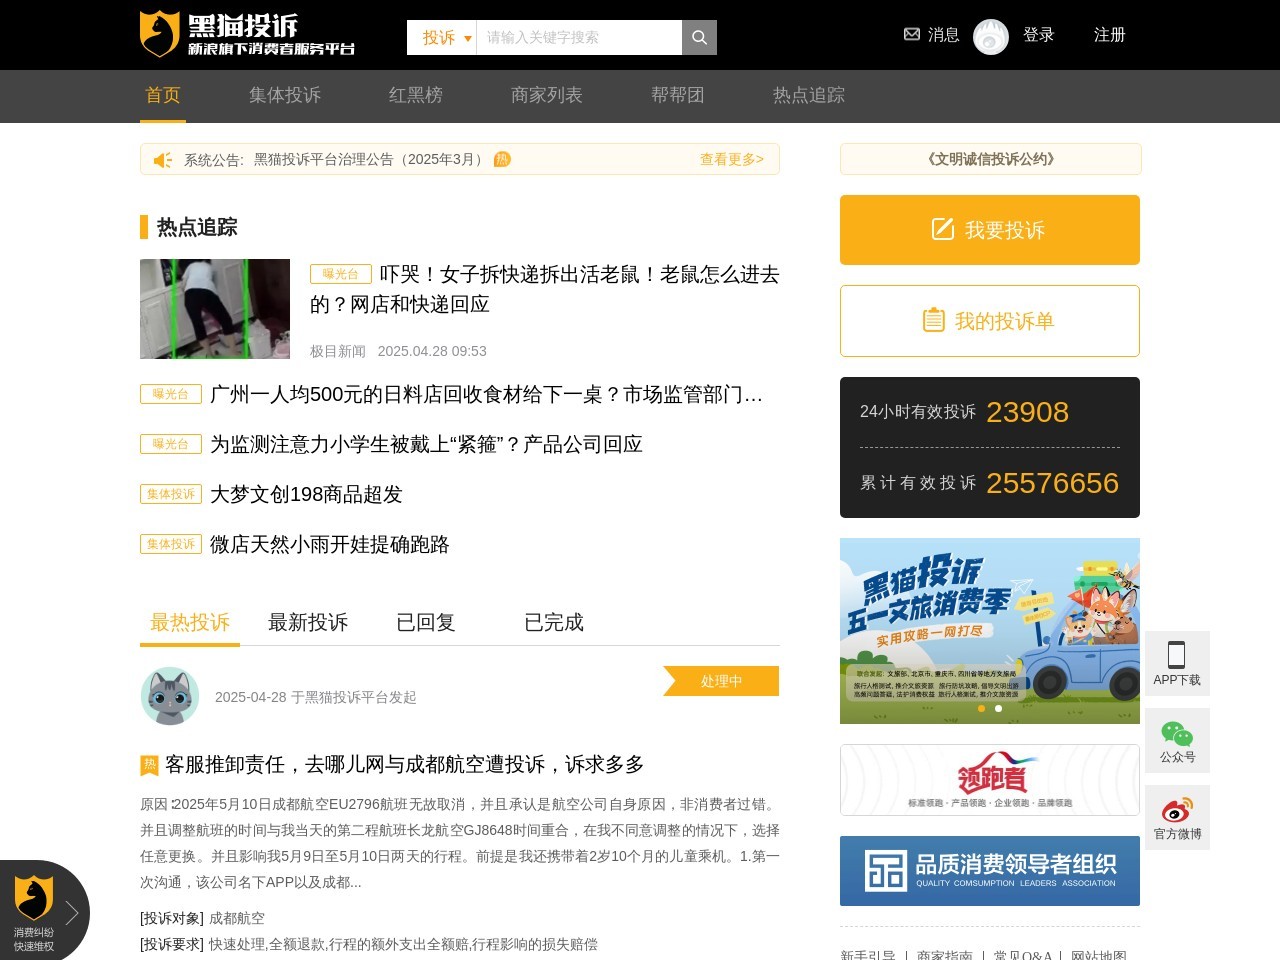Viewport: 1280px width, 960px height.
Task: Click the 极目新闻 source text
Action: tap(338, 351)
